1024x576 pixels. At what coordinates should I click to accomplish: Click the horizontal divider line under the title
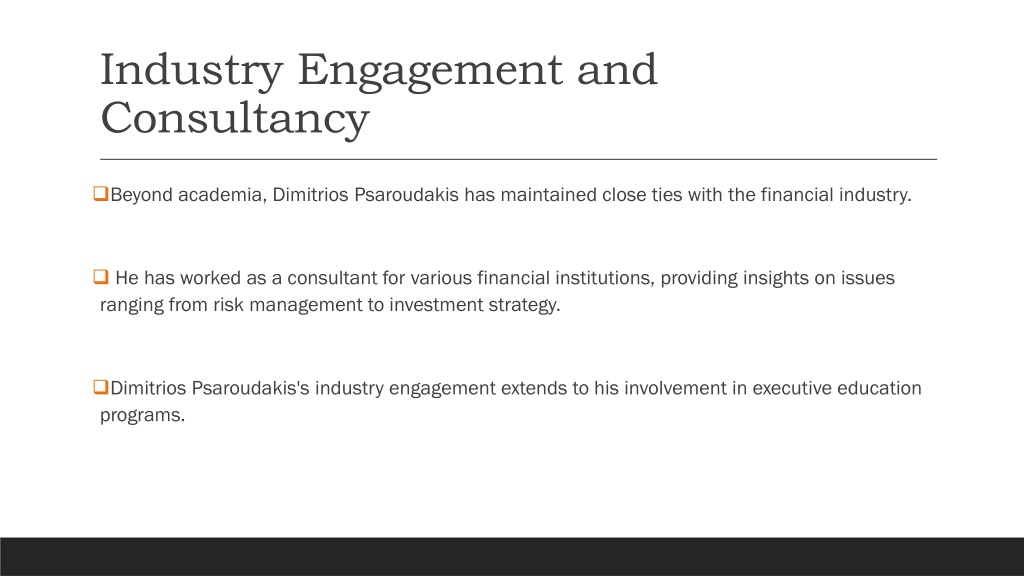click(519, 159)
